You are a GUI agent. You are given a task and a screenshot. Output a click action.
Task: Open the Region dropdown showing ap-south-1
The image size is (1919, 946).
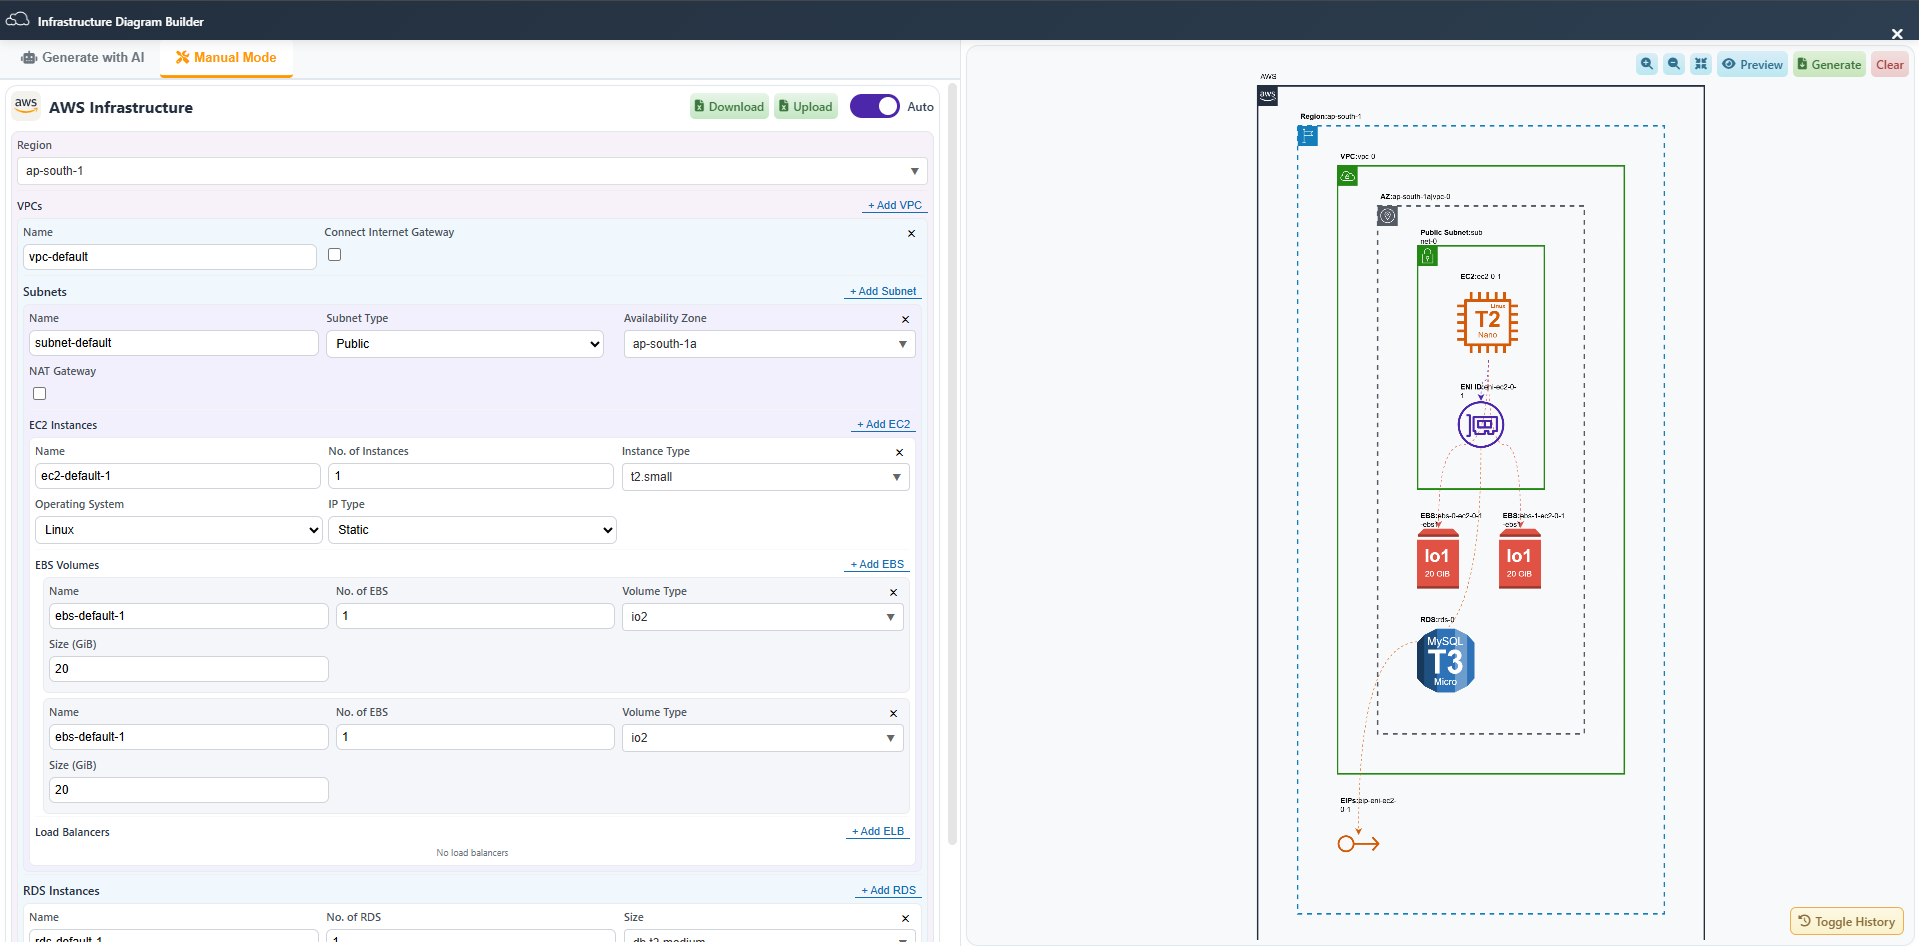click(472, 171)
